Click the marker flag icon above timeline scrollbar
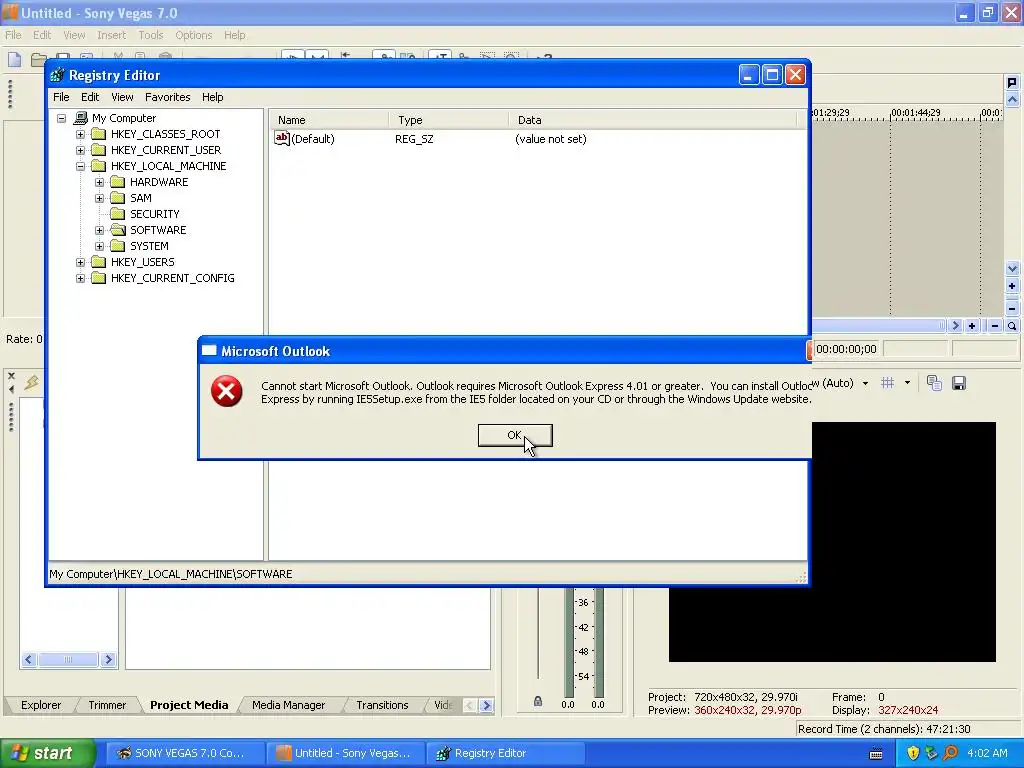The height and width of the screenshot is (768, 1024). pyautogui.click(x=1012, y=82)
